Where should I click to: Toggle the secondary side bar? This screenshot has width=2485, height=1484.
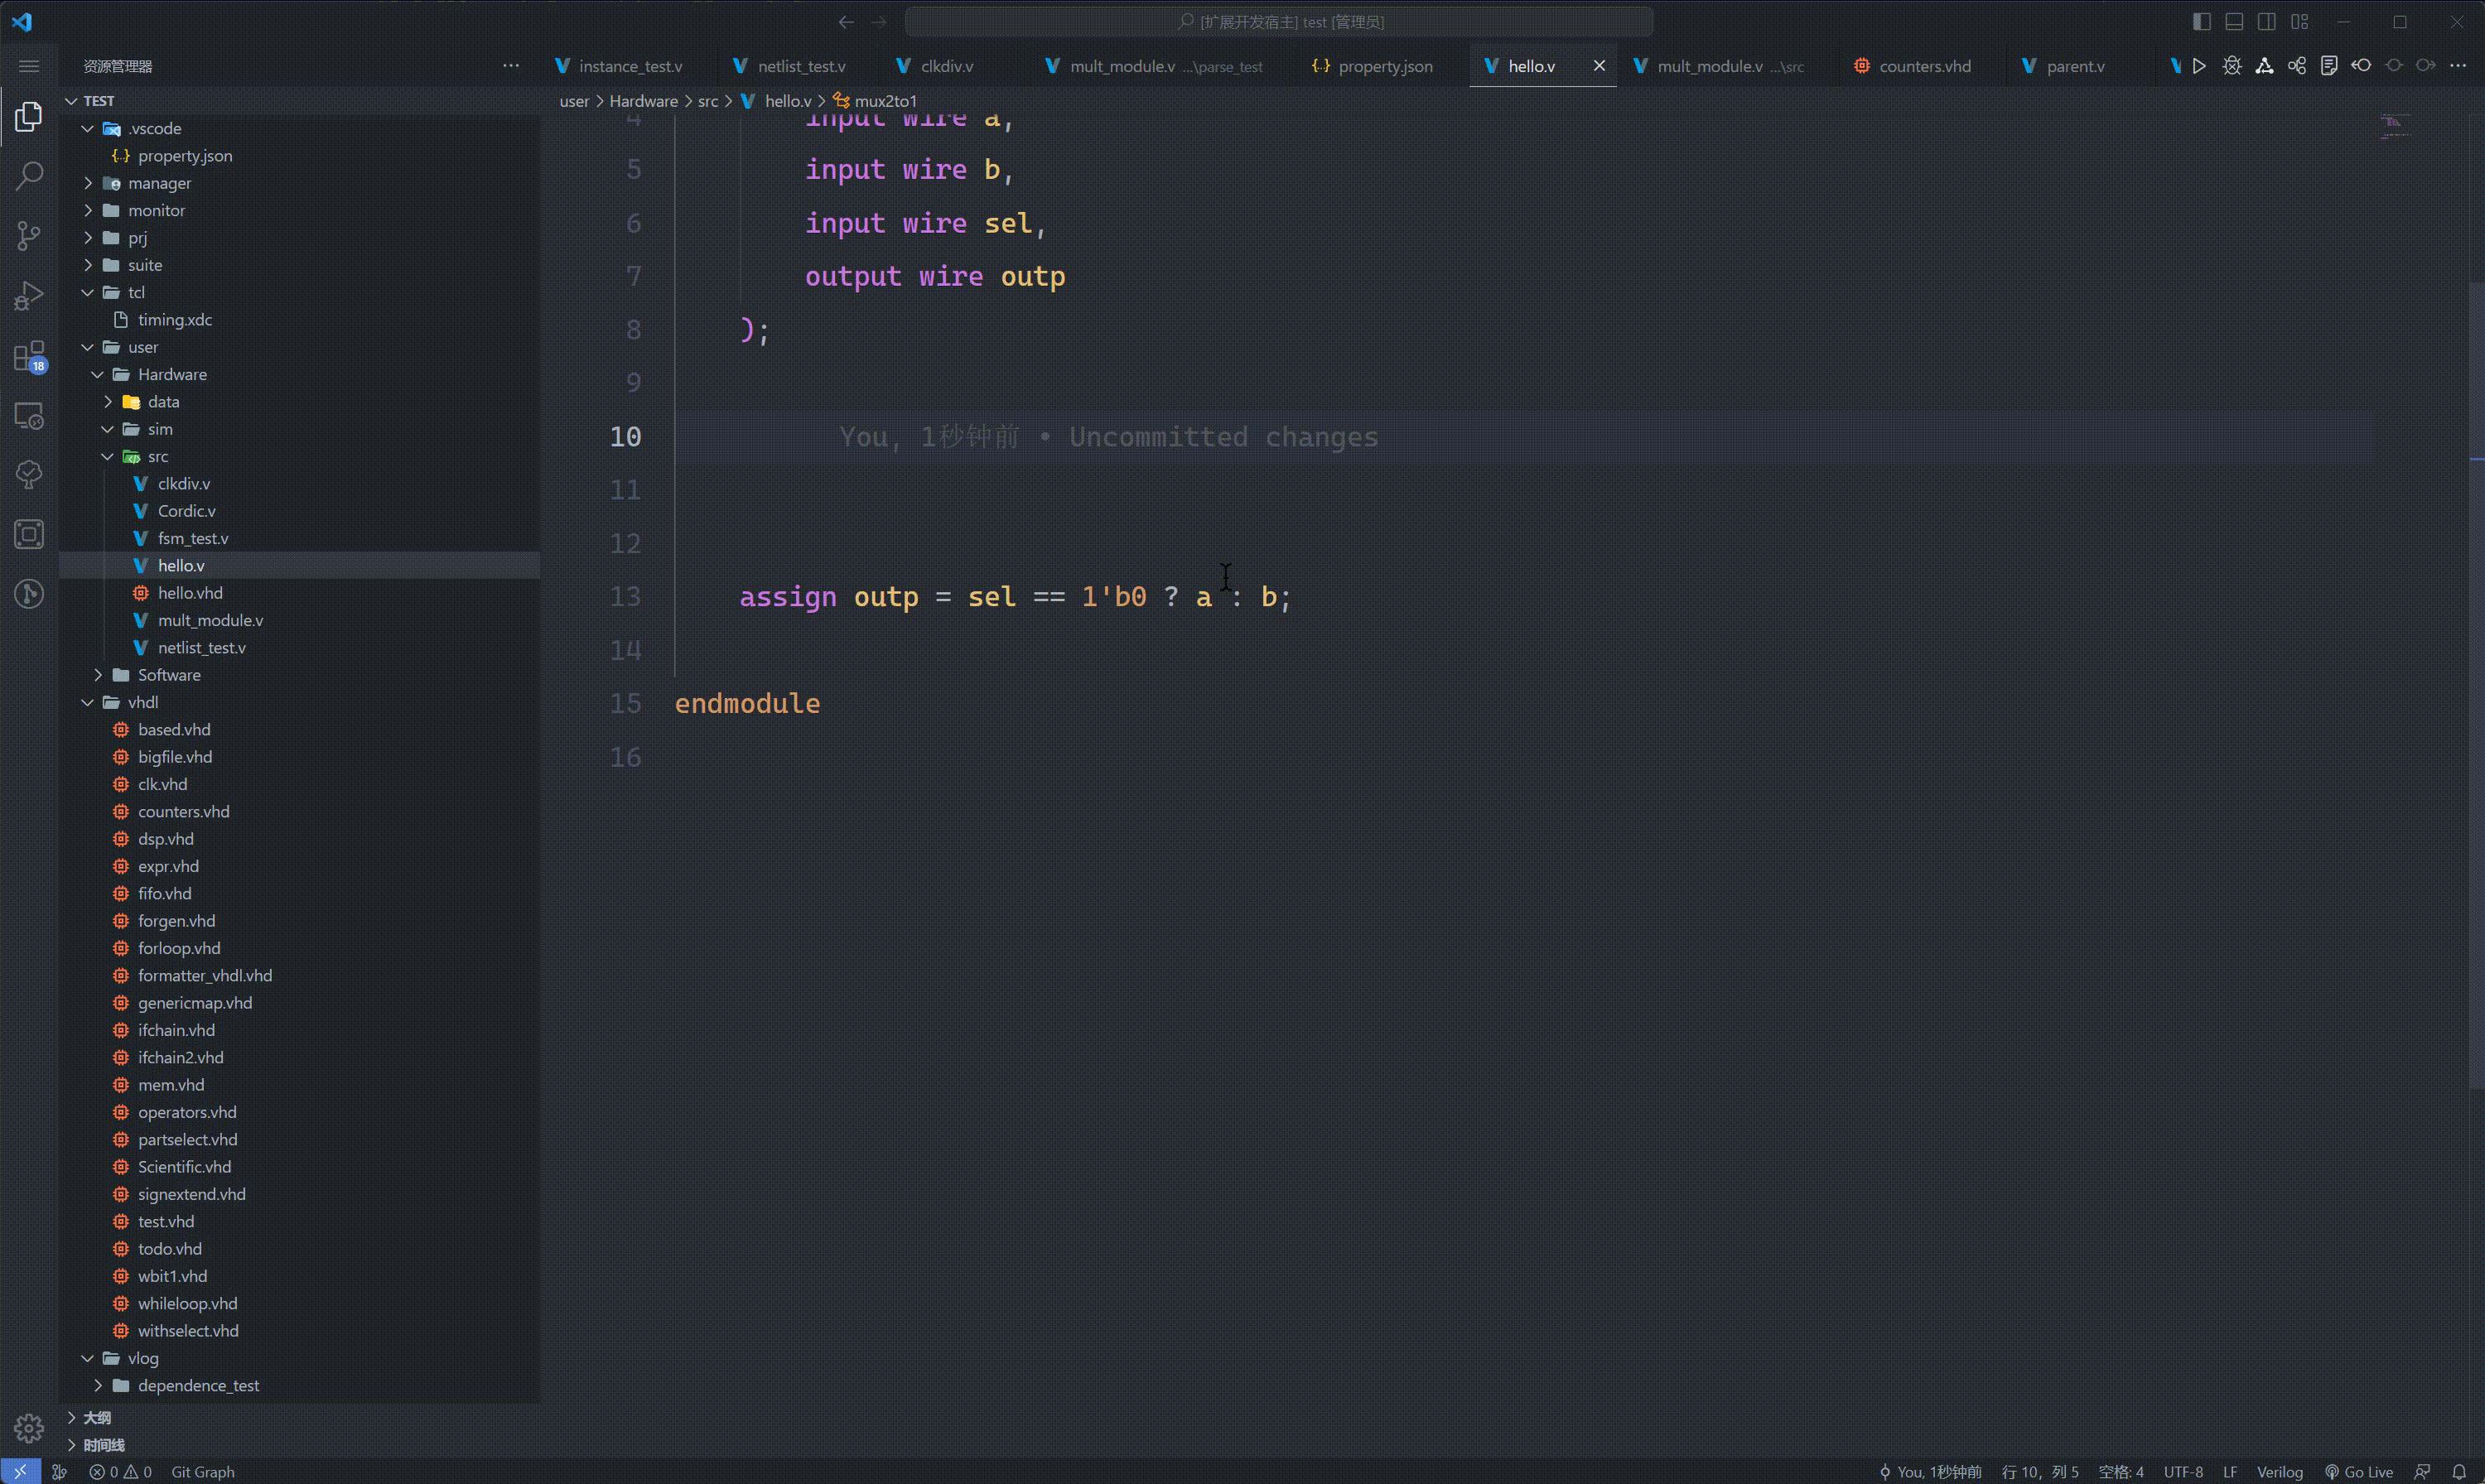[x=2267, y=21]
